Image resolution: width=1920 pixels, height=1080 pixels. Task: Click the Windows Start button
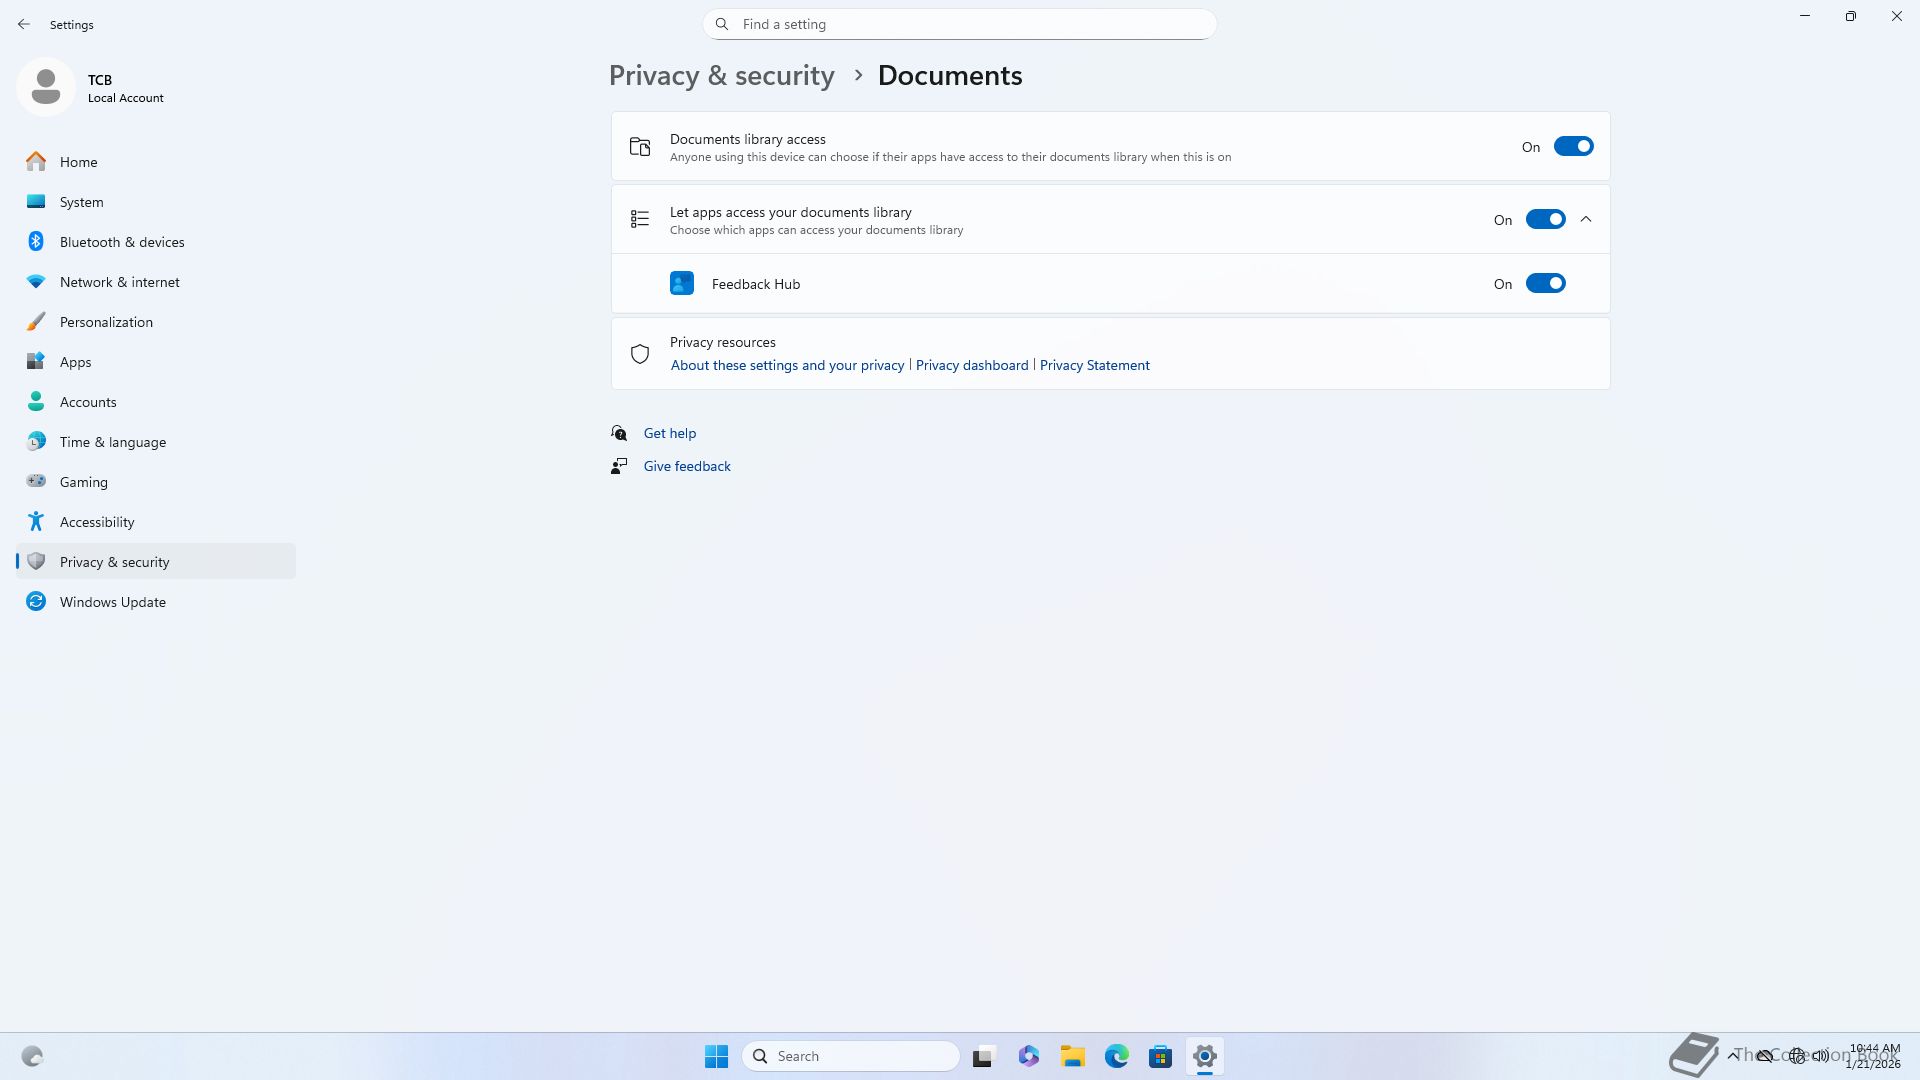click(716, 1056)
